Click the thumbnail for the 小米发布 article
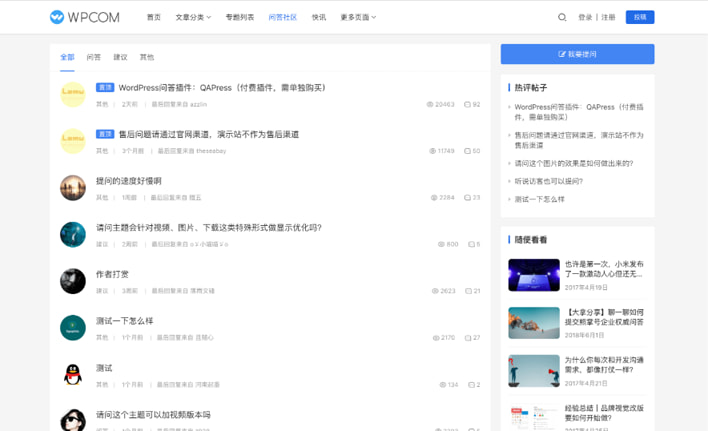The image size is (708, 431). [x=534, y=275]
